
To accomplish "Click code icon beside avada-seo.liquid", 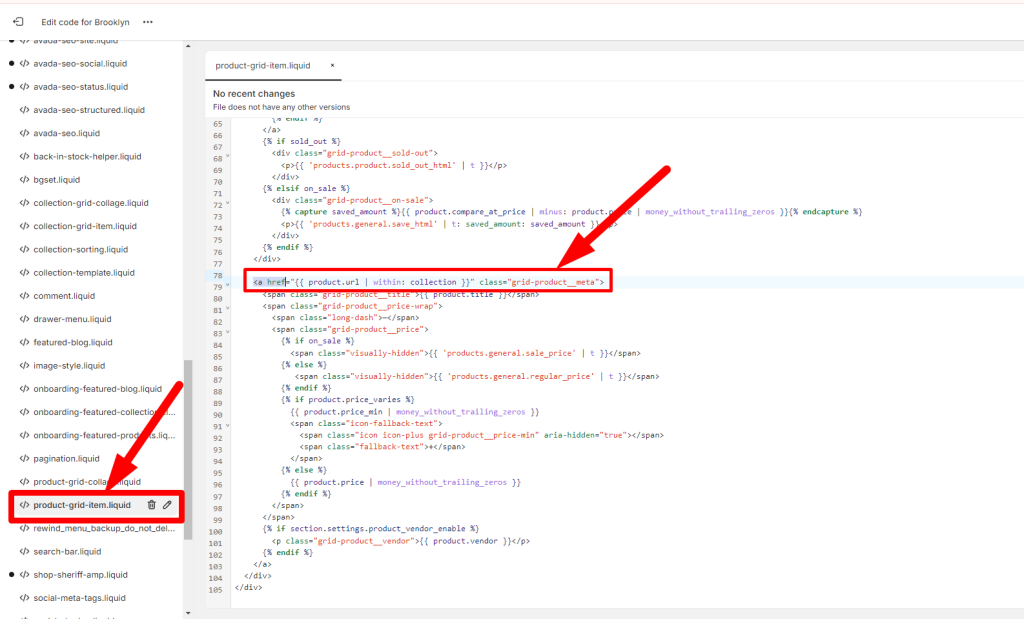I will tap(24, 133).
